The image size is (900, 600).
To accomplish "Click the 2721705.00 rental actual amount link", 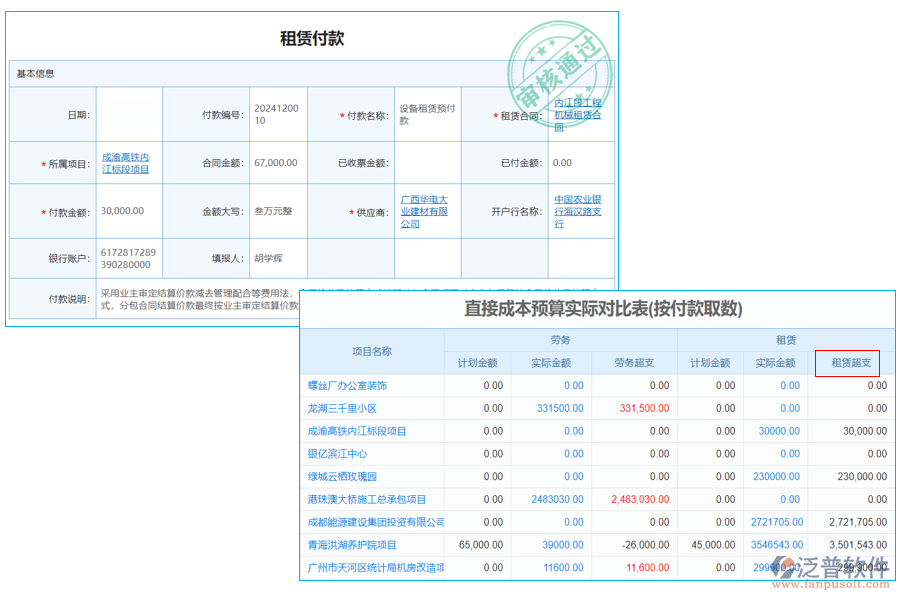I will (x=776, y=522).
